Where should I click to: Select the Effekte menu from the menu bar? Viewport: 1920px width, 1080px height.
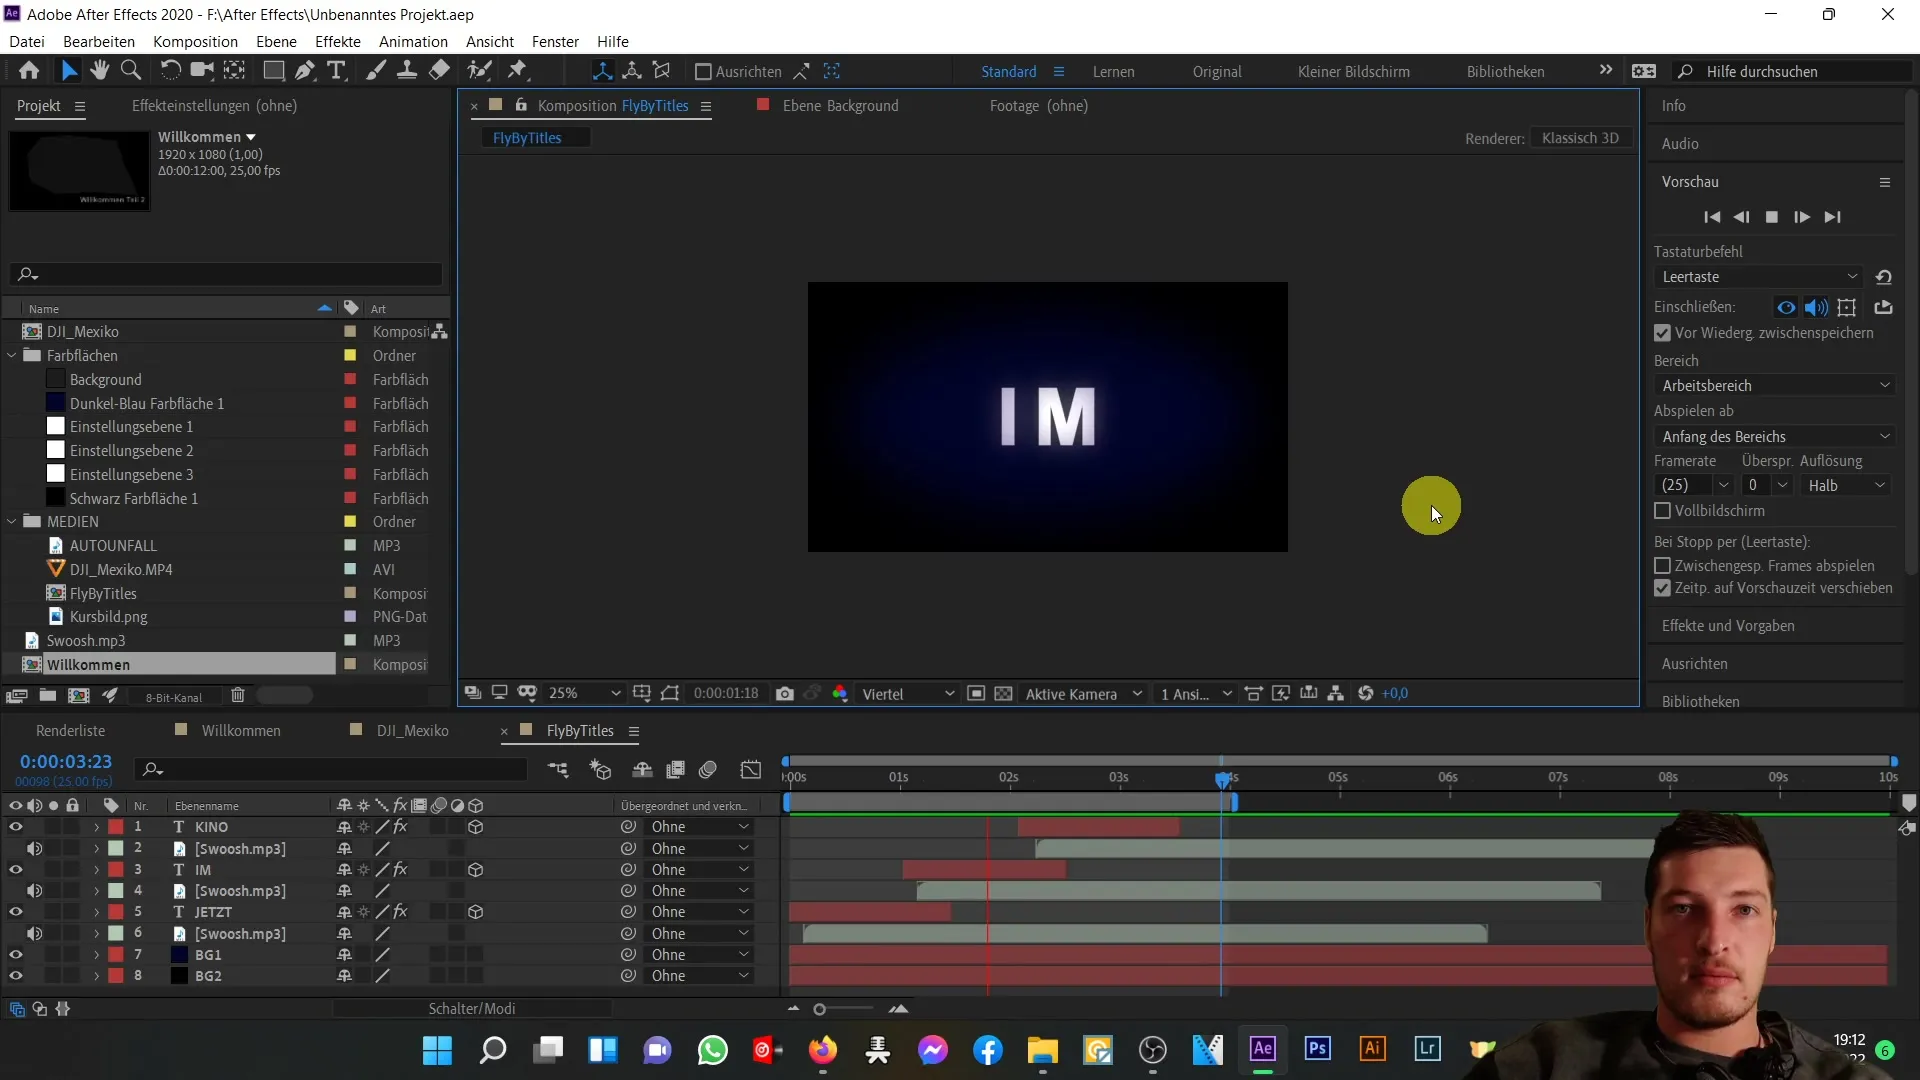click(338, 41)
